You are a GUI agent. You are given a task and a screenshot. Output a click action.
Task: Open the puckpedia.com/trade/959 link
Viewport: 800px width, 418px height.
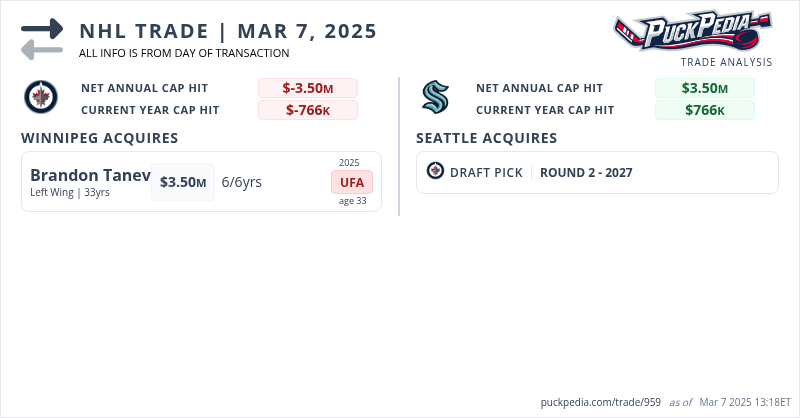coord(600,402)
